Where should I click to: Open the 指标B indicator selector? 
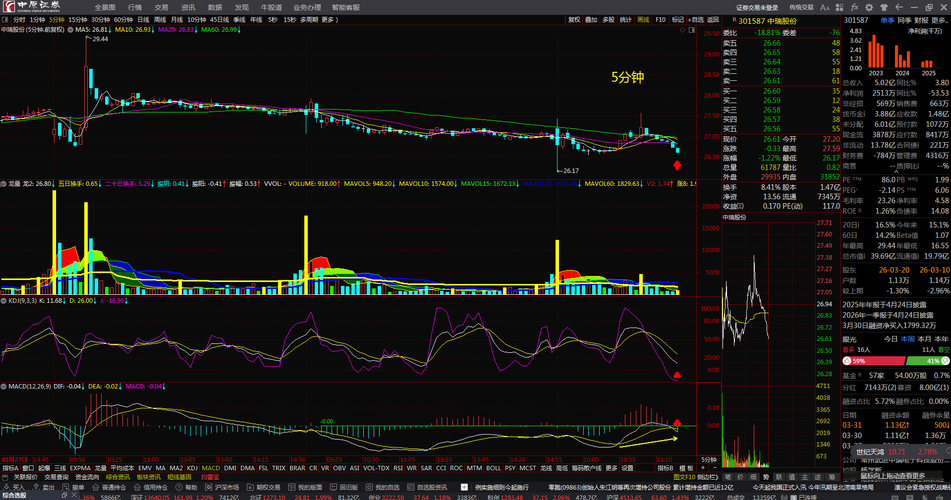665,468
